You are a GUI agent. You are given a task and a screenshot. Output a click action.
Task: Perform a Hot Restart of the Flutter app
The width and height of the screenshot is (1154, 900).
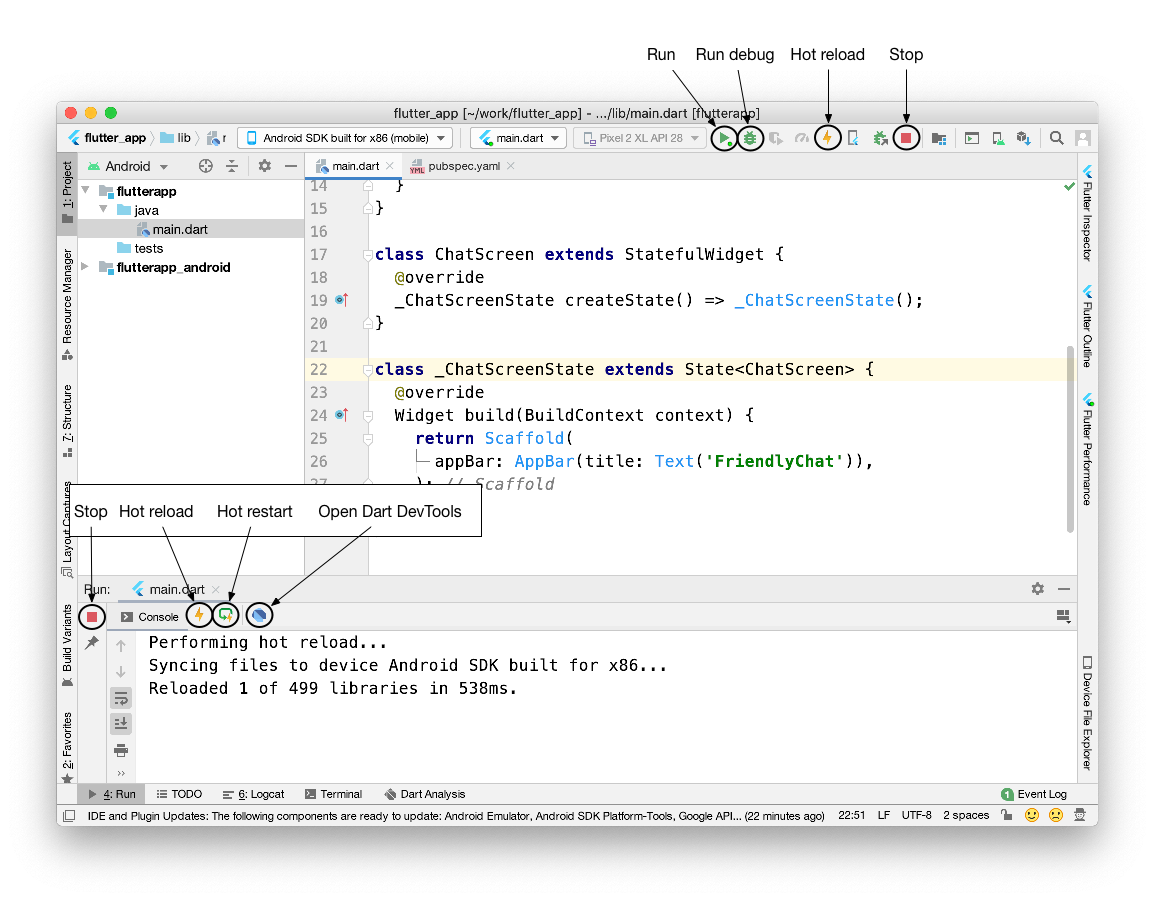pos(226,616)
